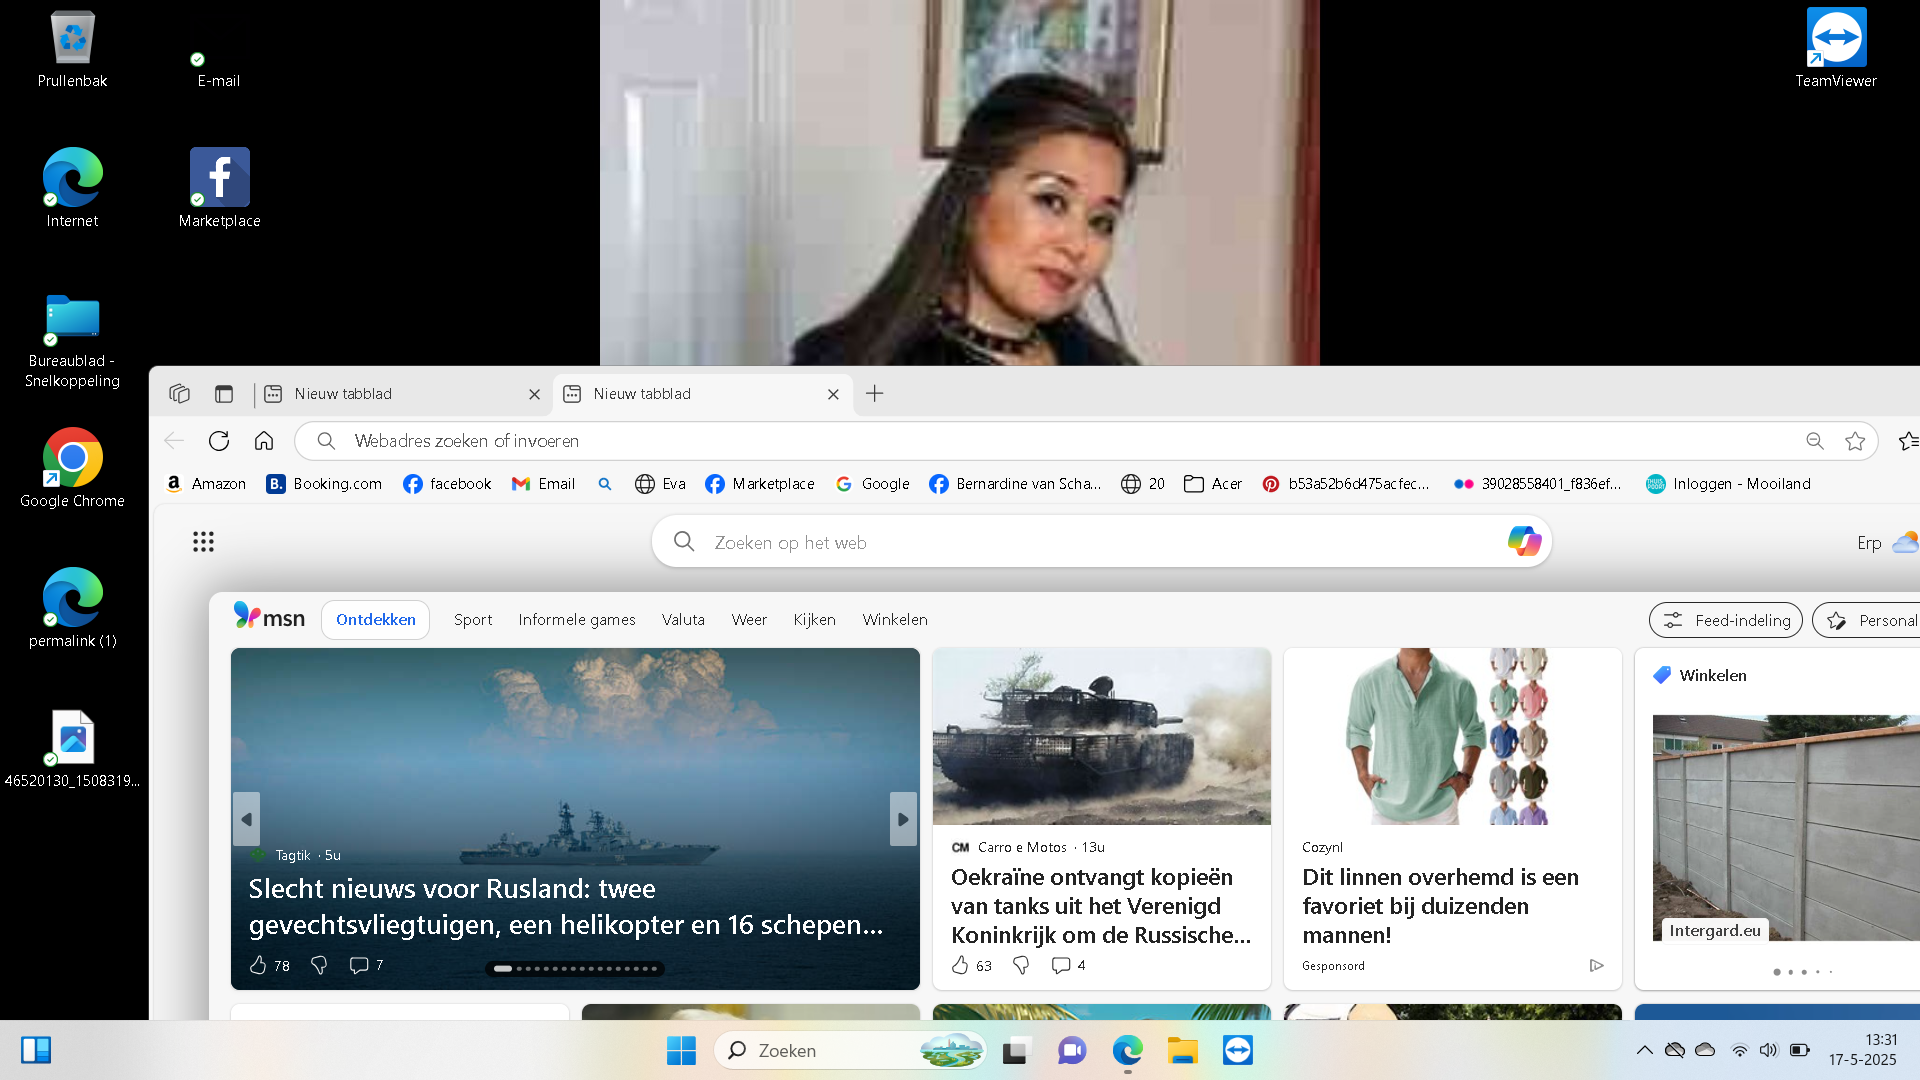Open the Intergard.eu fence shopping thumbnail
This screenshot has width=1920, height=1080.
[x=1786, y=828]
